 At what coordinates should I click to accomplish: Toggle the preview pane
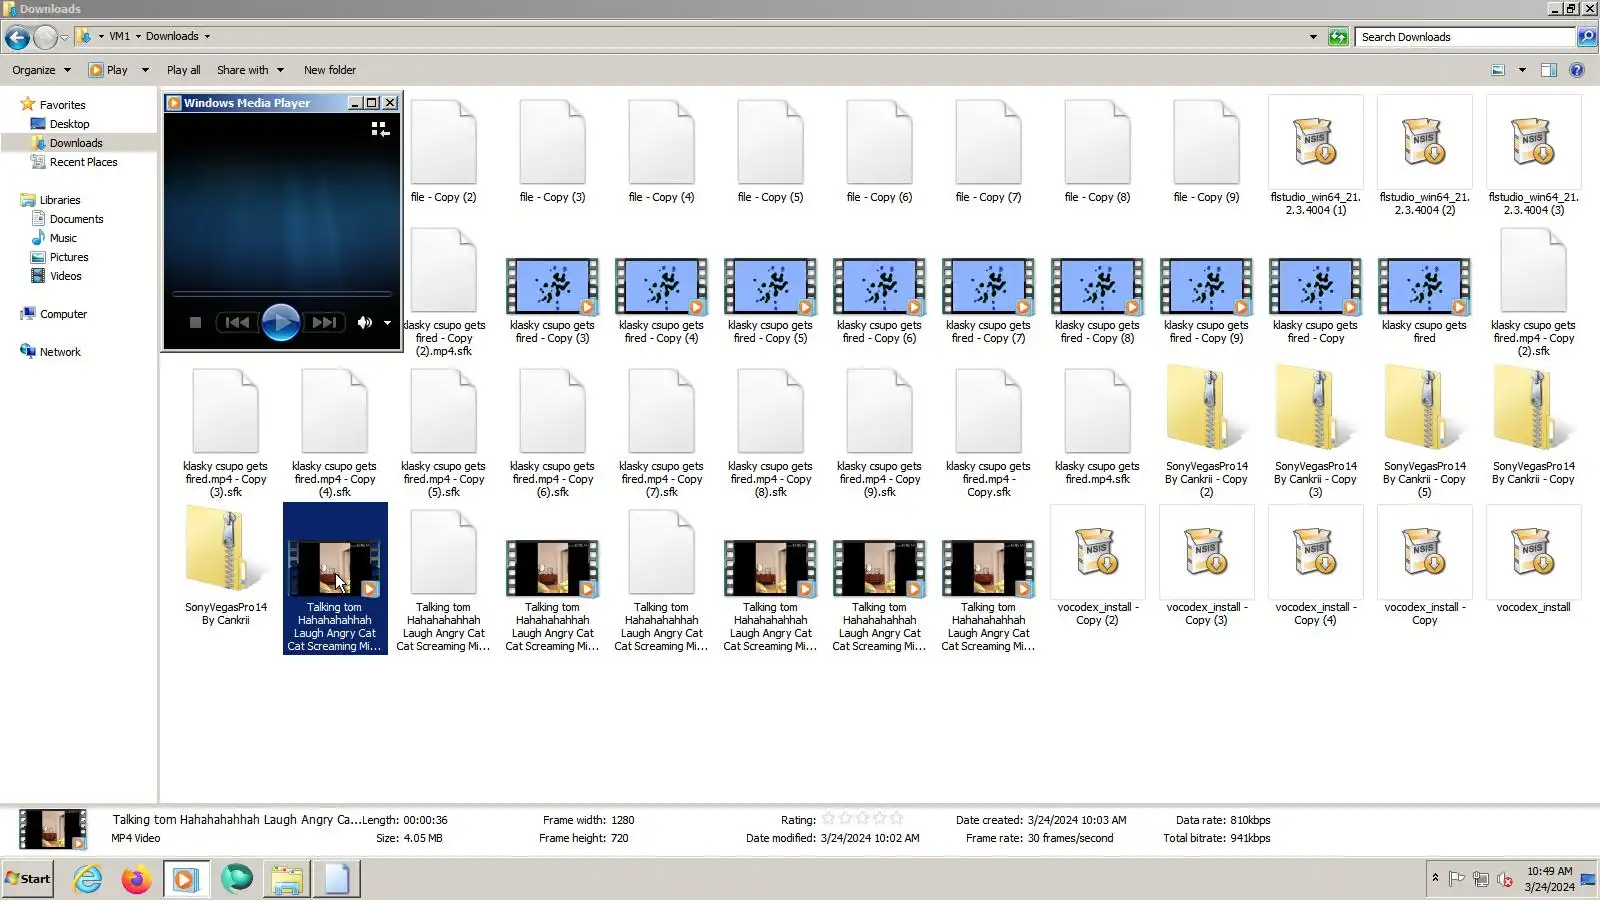(1549, 70)
